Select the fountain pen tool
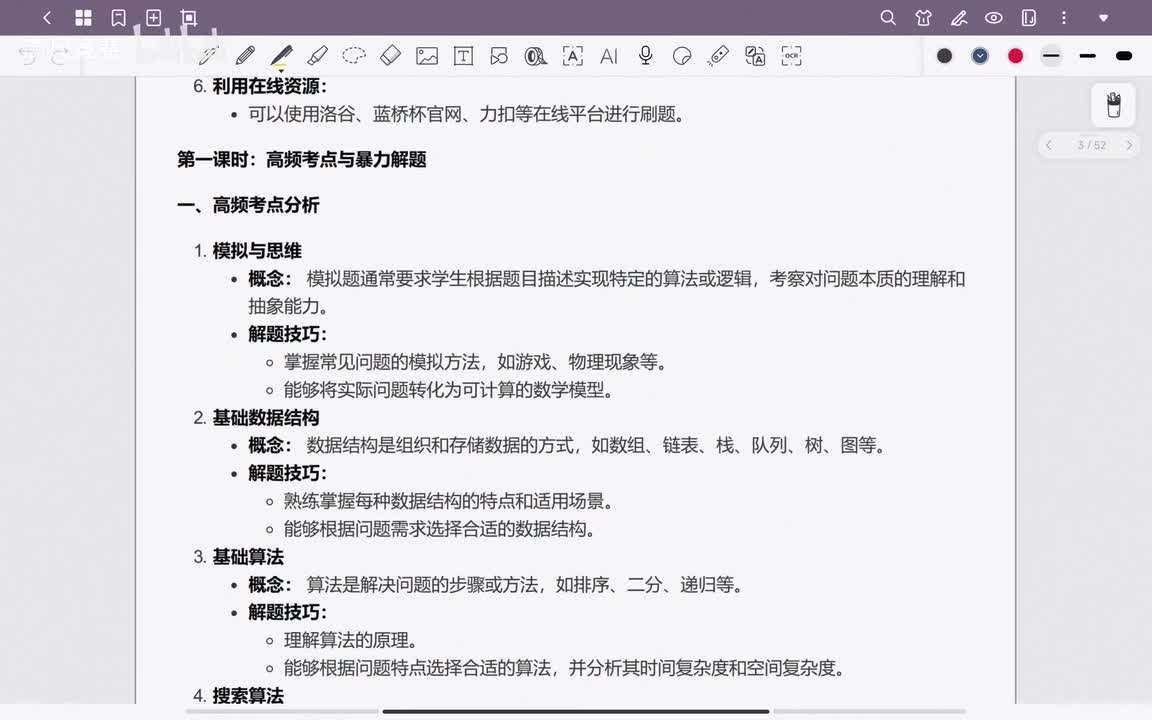The height and width of the screenshot is (720, 1152). tap(209, 56)
